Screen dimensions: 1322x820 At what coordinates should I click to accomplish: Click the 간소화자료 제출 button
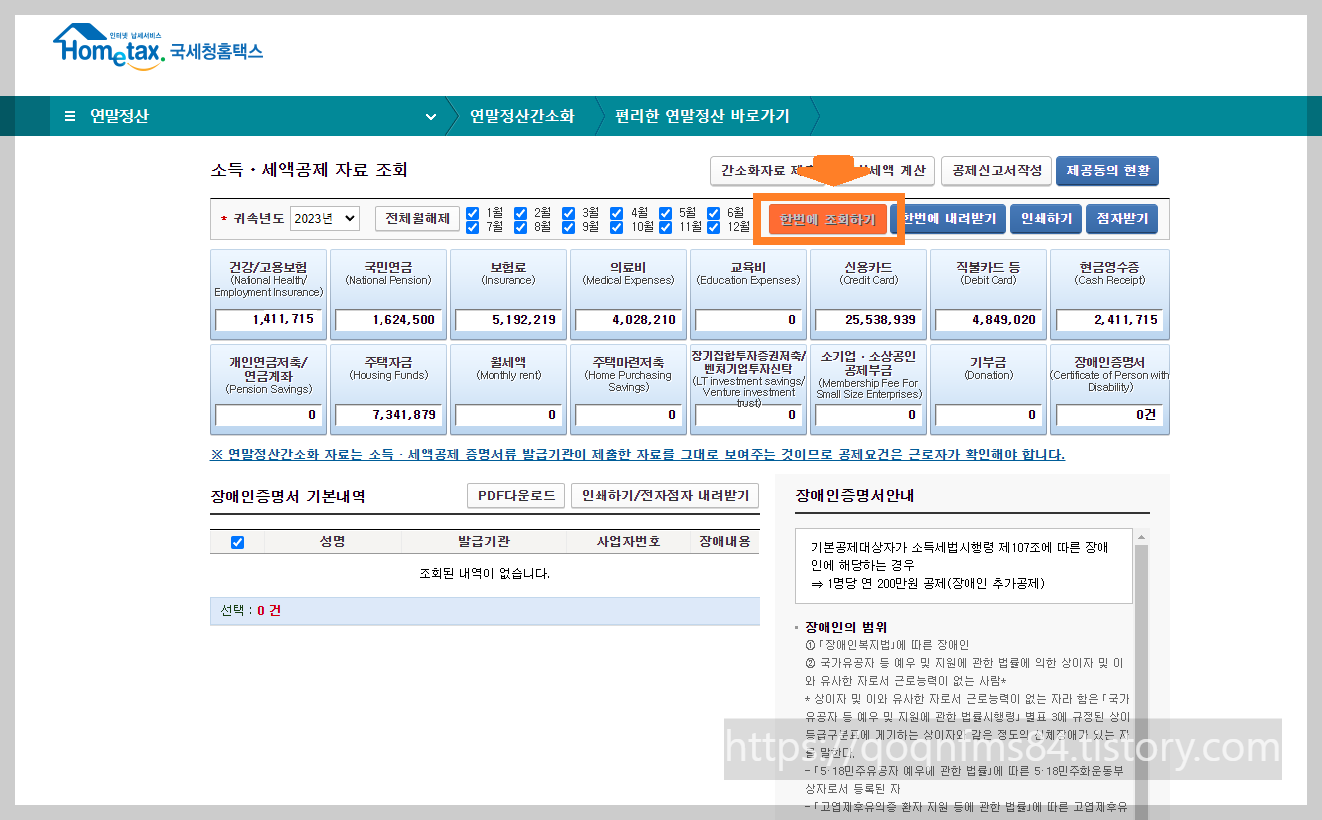tap(770, 171)
